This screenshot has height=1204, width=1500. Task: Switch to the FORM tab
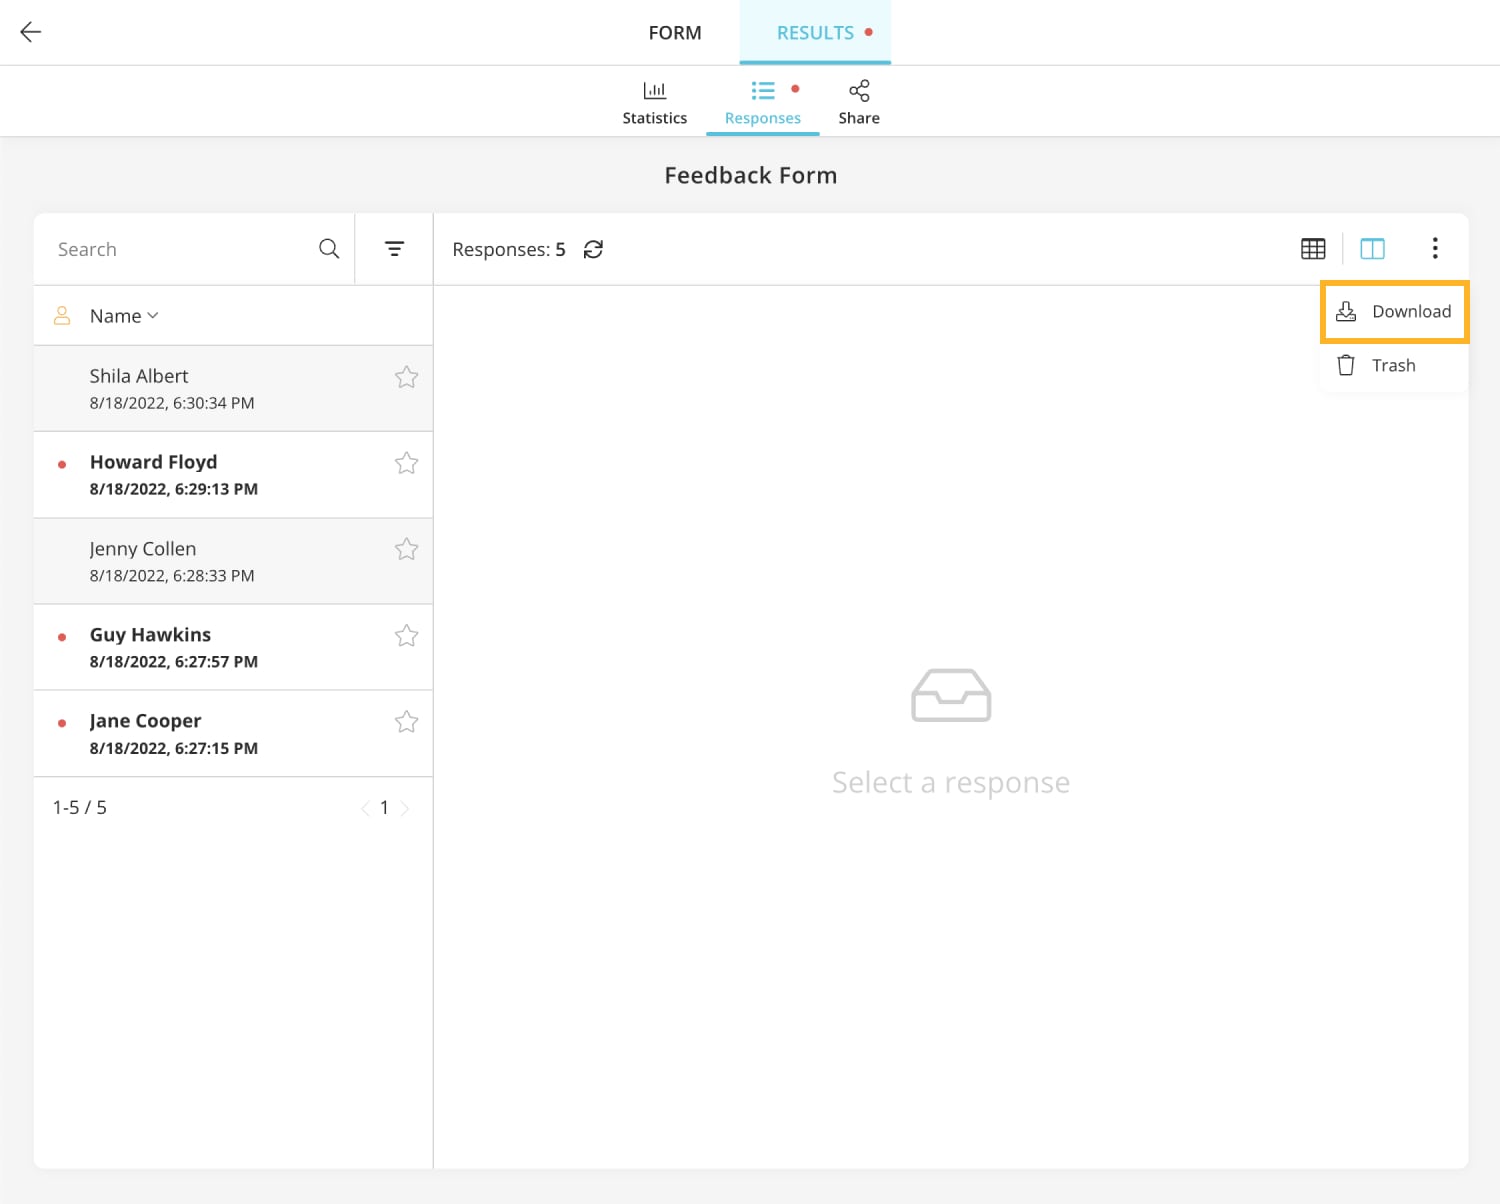point(675,32)
